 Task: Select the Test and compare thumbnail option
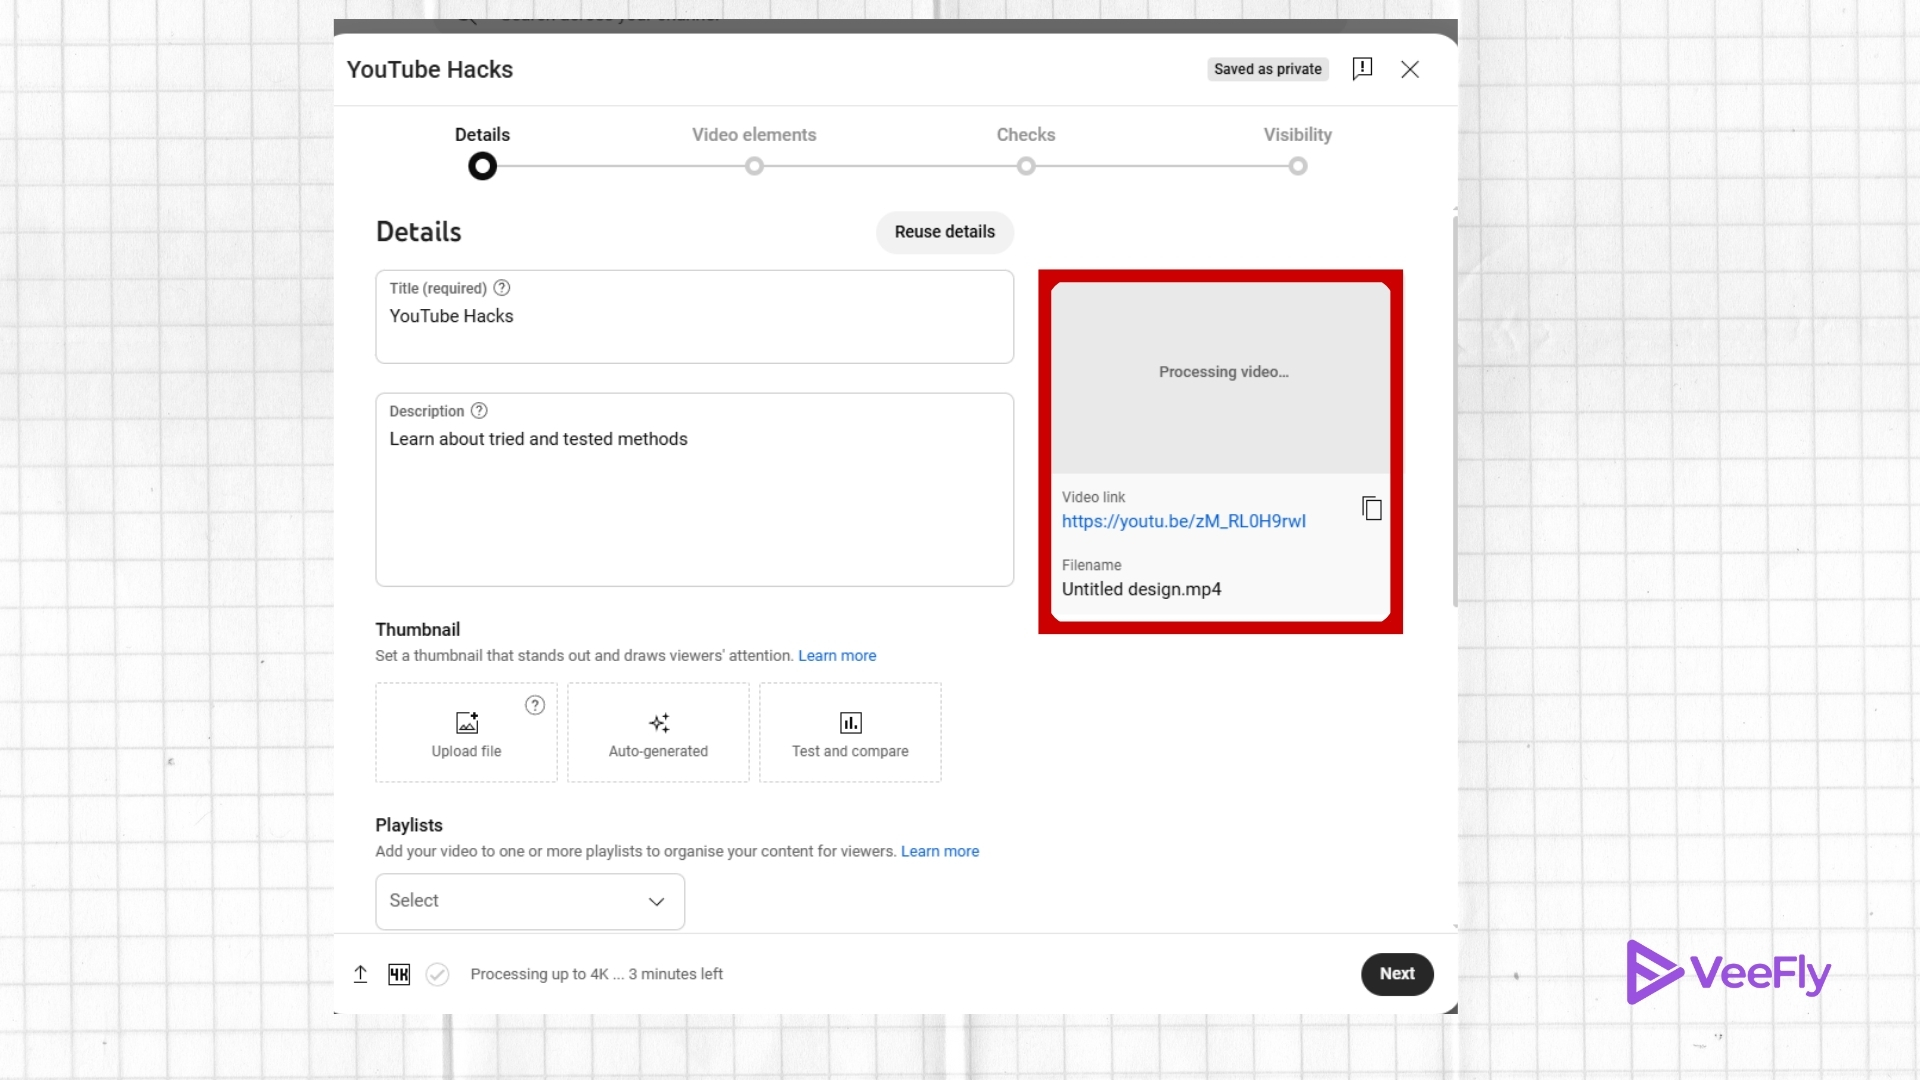(x=850, y=732)
